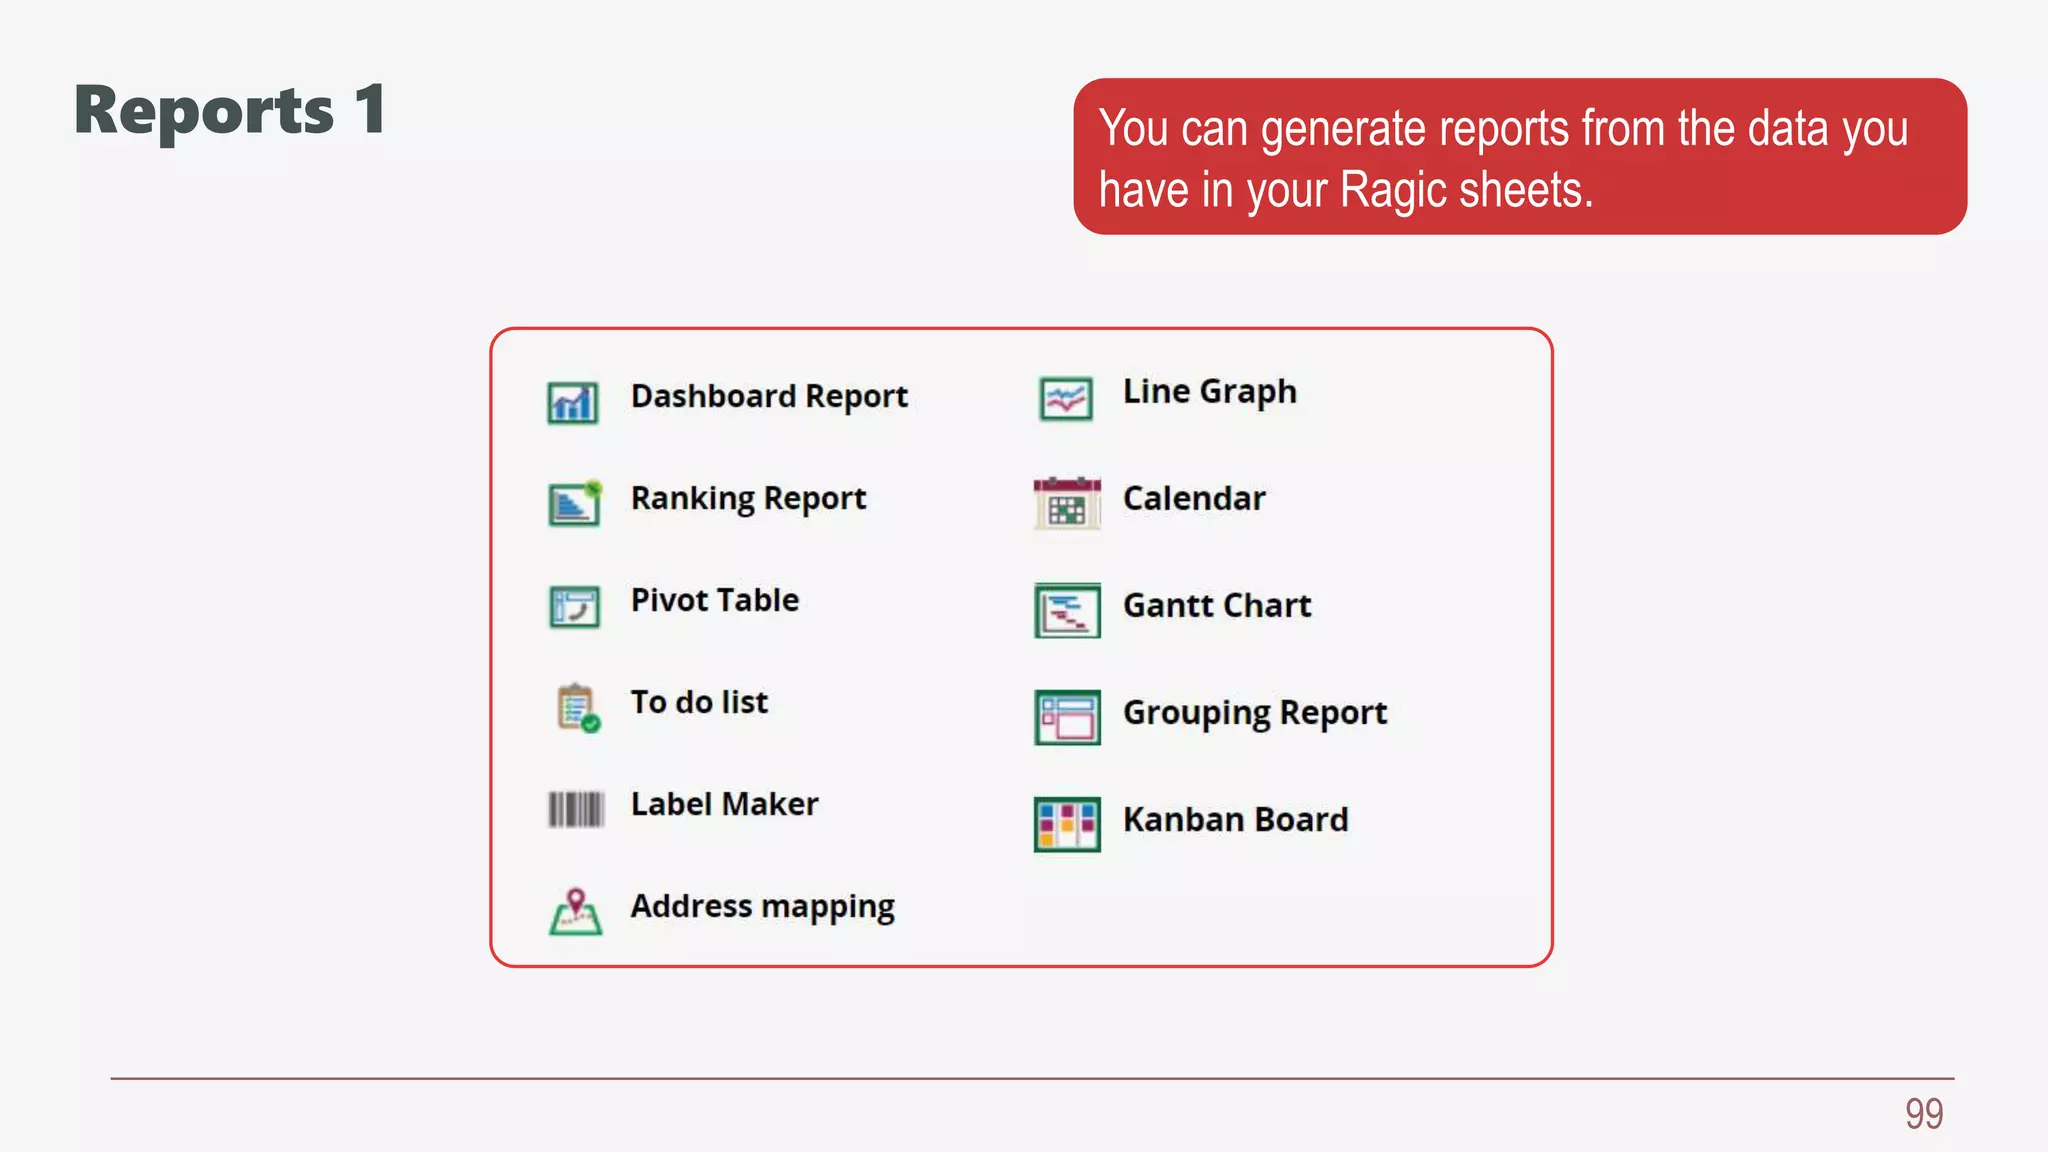Open the Line Graph label
Viewport: 2048px width, 1152px height.
click(1209, 392)
